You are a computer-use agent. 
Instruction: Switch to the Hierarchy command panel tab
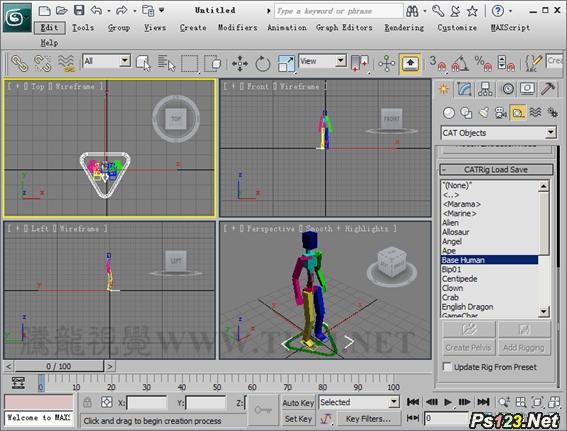[x=485, y=89]
